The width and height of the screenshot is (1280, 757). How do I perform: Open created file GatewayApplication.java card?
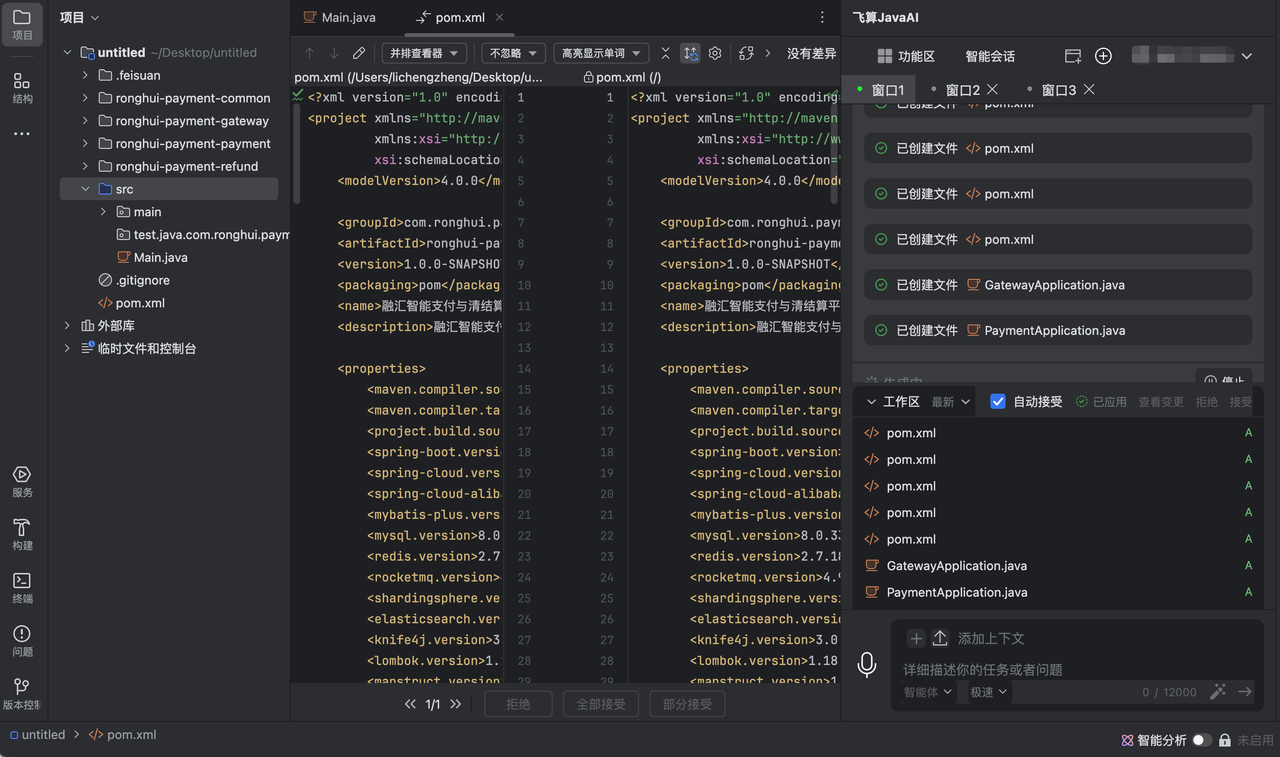(1058, 285)
